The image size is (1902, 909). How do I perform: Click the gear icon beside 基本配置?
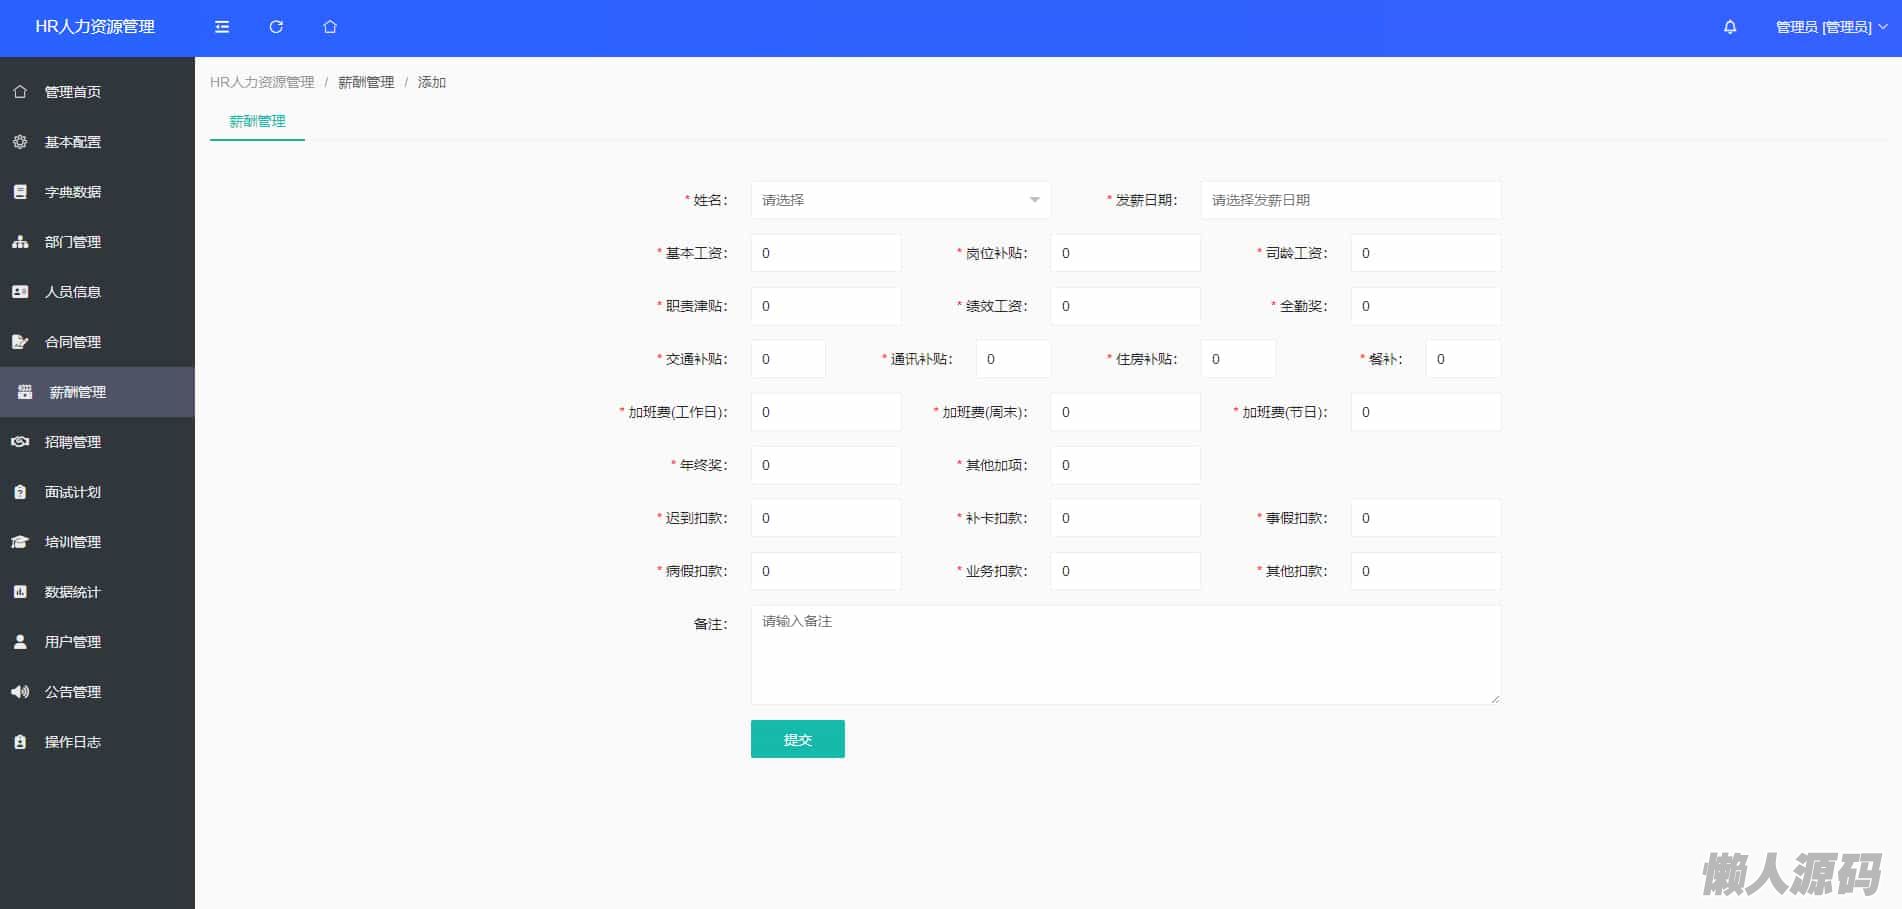[20, 142]
